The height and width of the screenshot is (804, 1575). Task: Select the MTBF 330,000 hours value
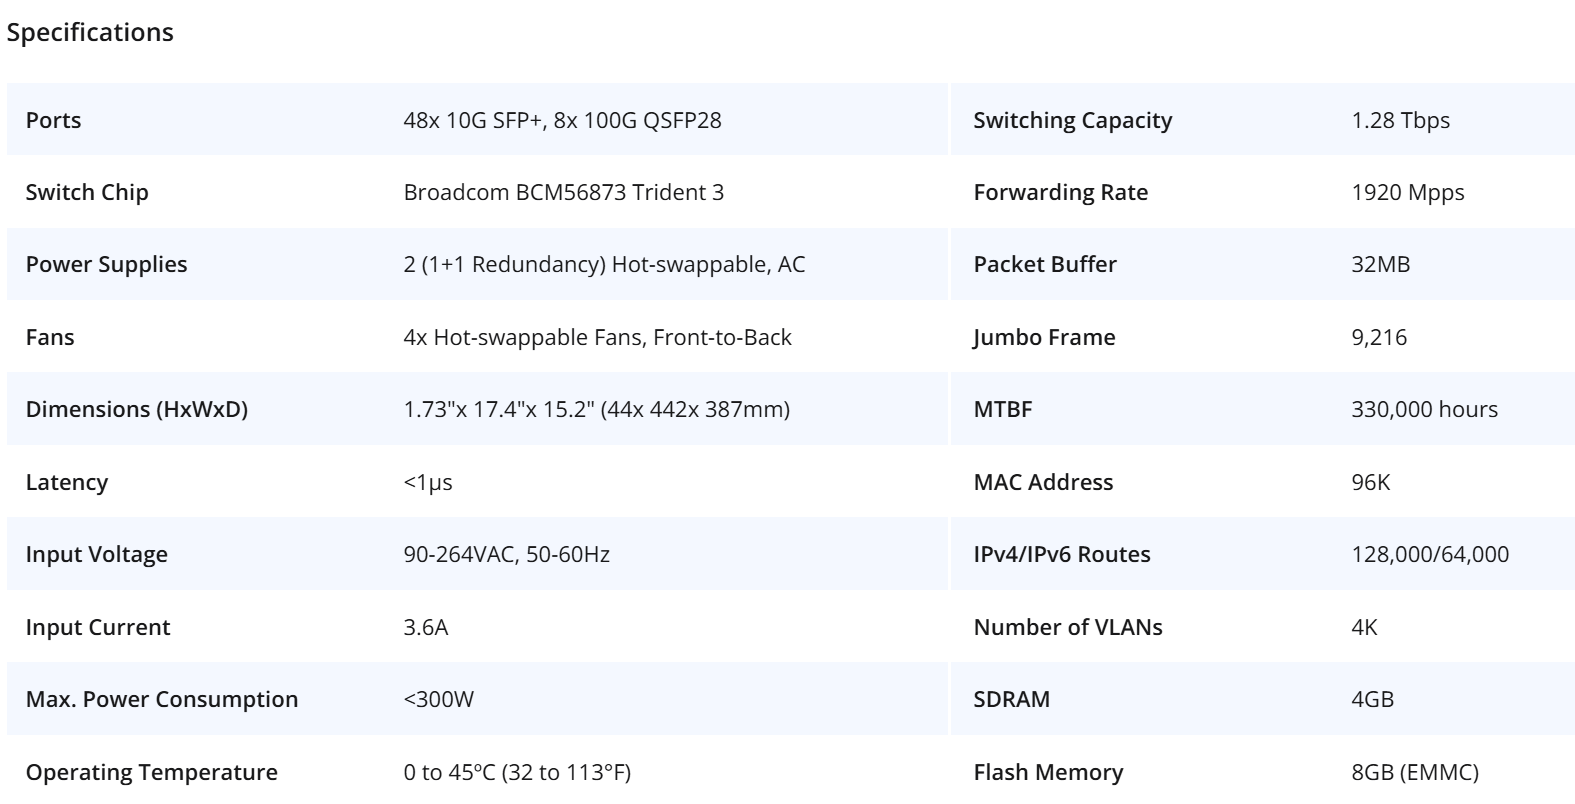1424,410
